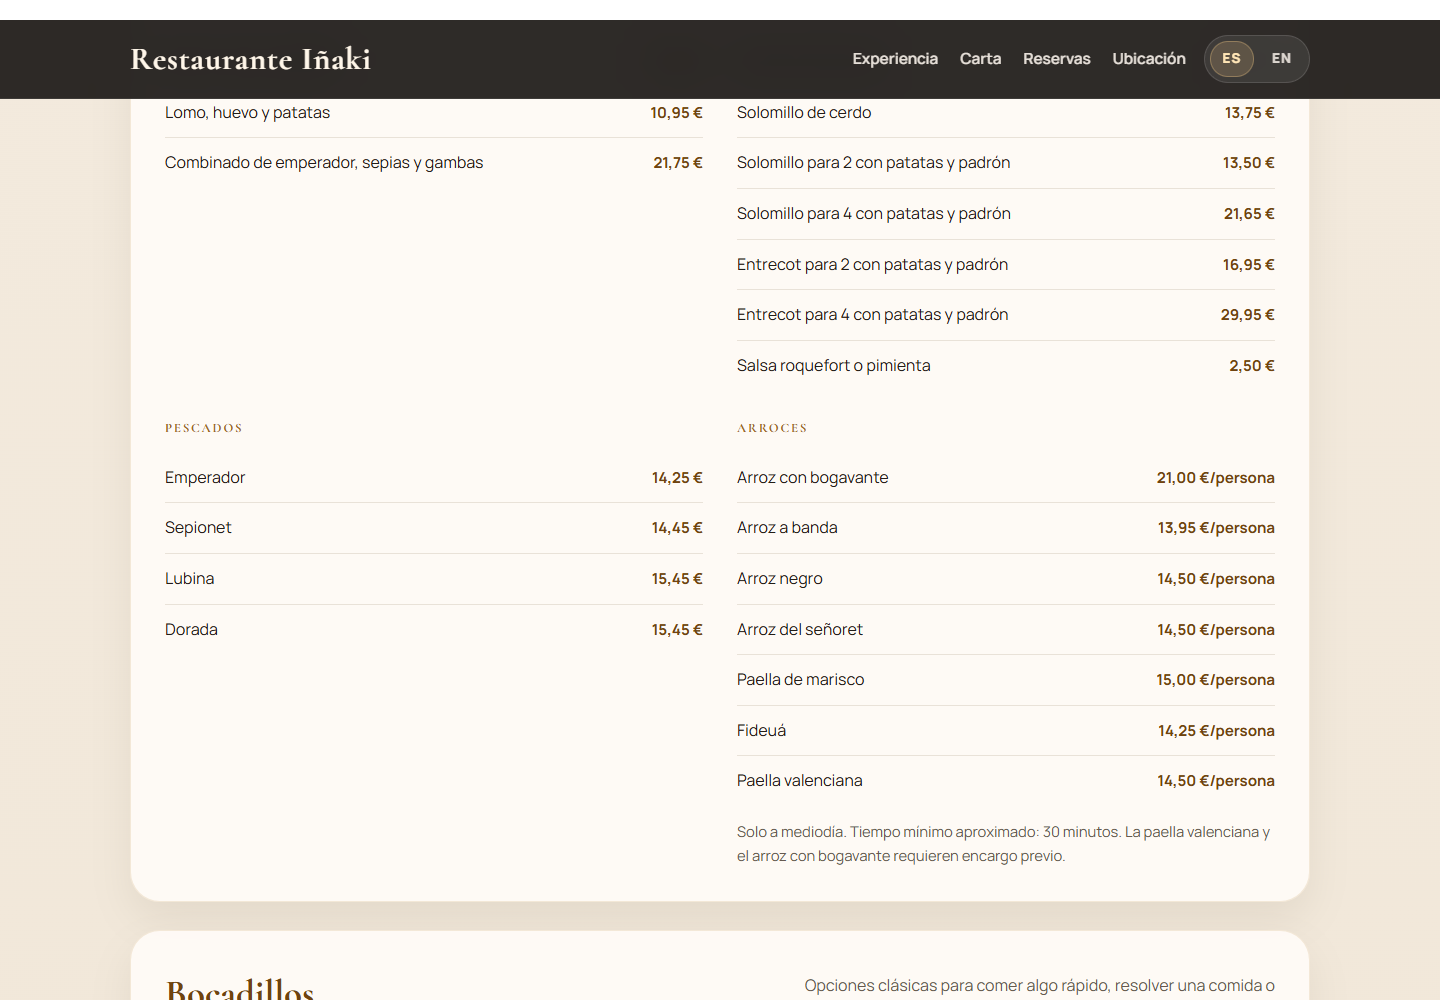Select the 'Arroz negro' row
This screenshot has height=1000, width=1440.
tap(1005, 579)
